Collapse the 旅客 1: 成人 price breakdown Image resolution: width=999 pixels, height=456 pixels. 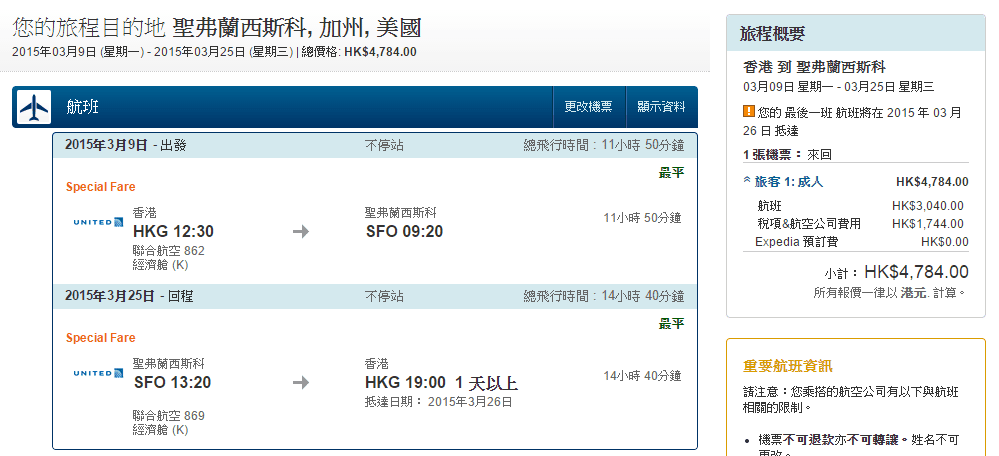747,181
